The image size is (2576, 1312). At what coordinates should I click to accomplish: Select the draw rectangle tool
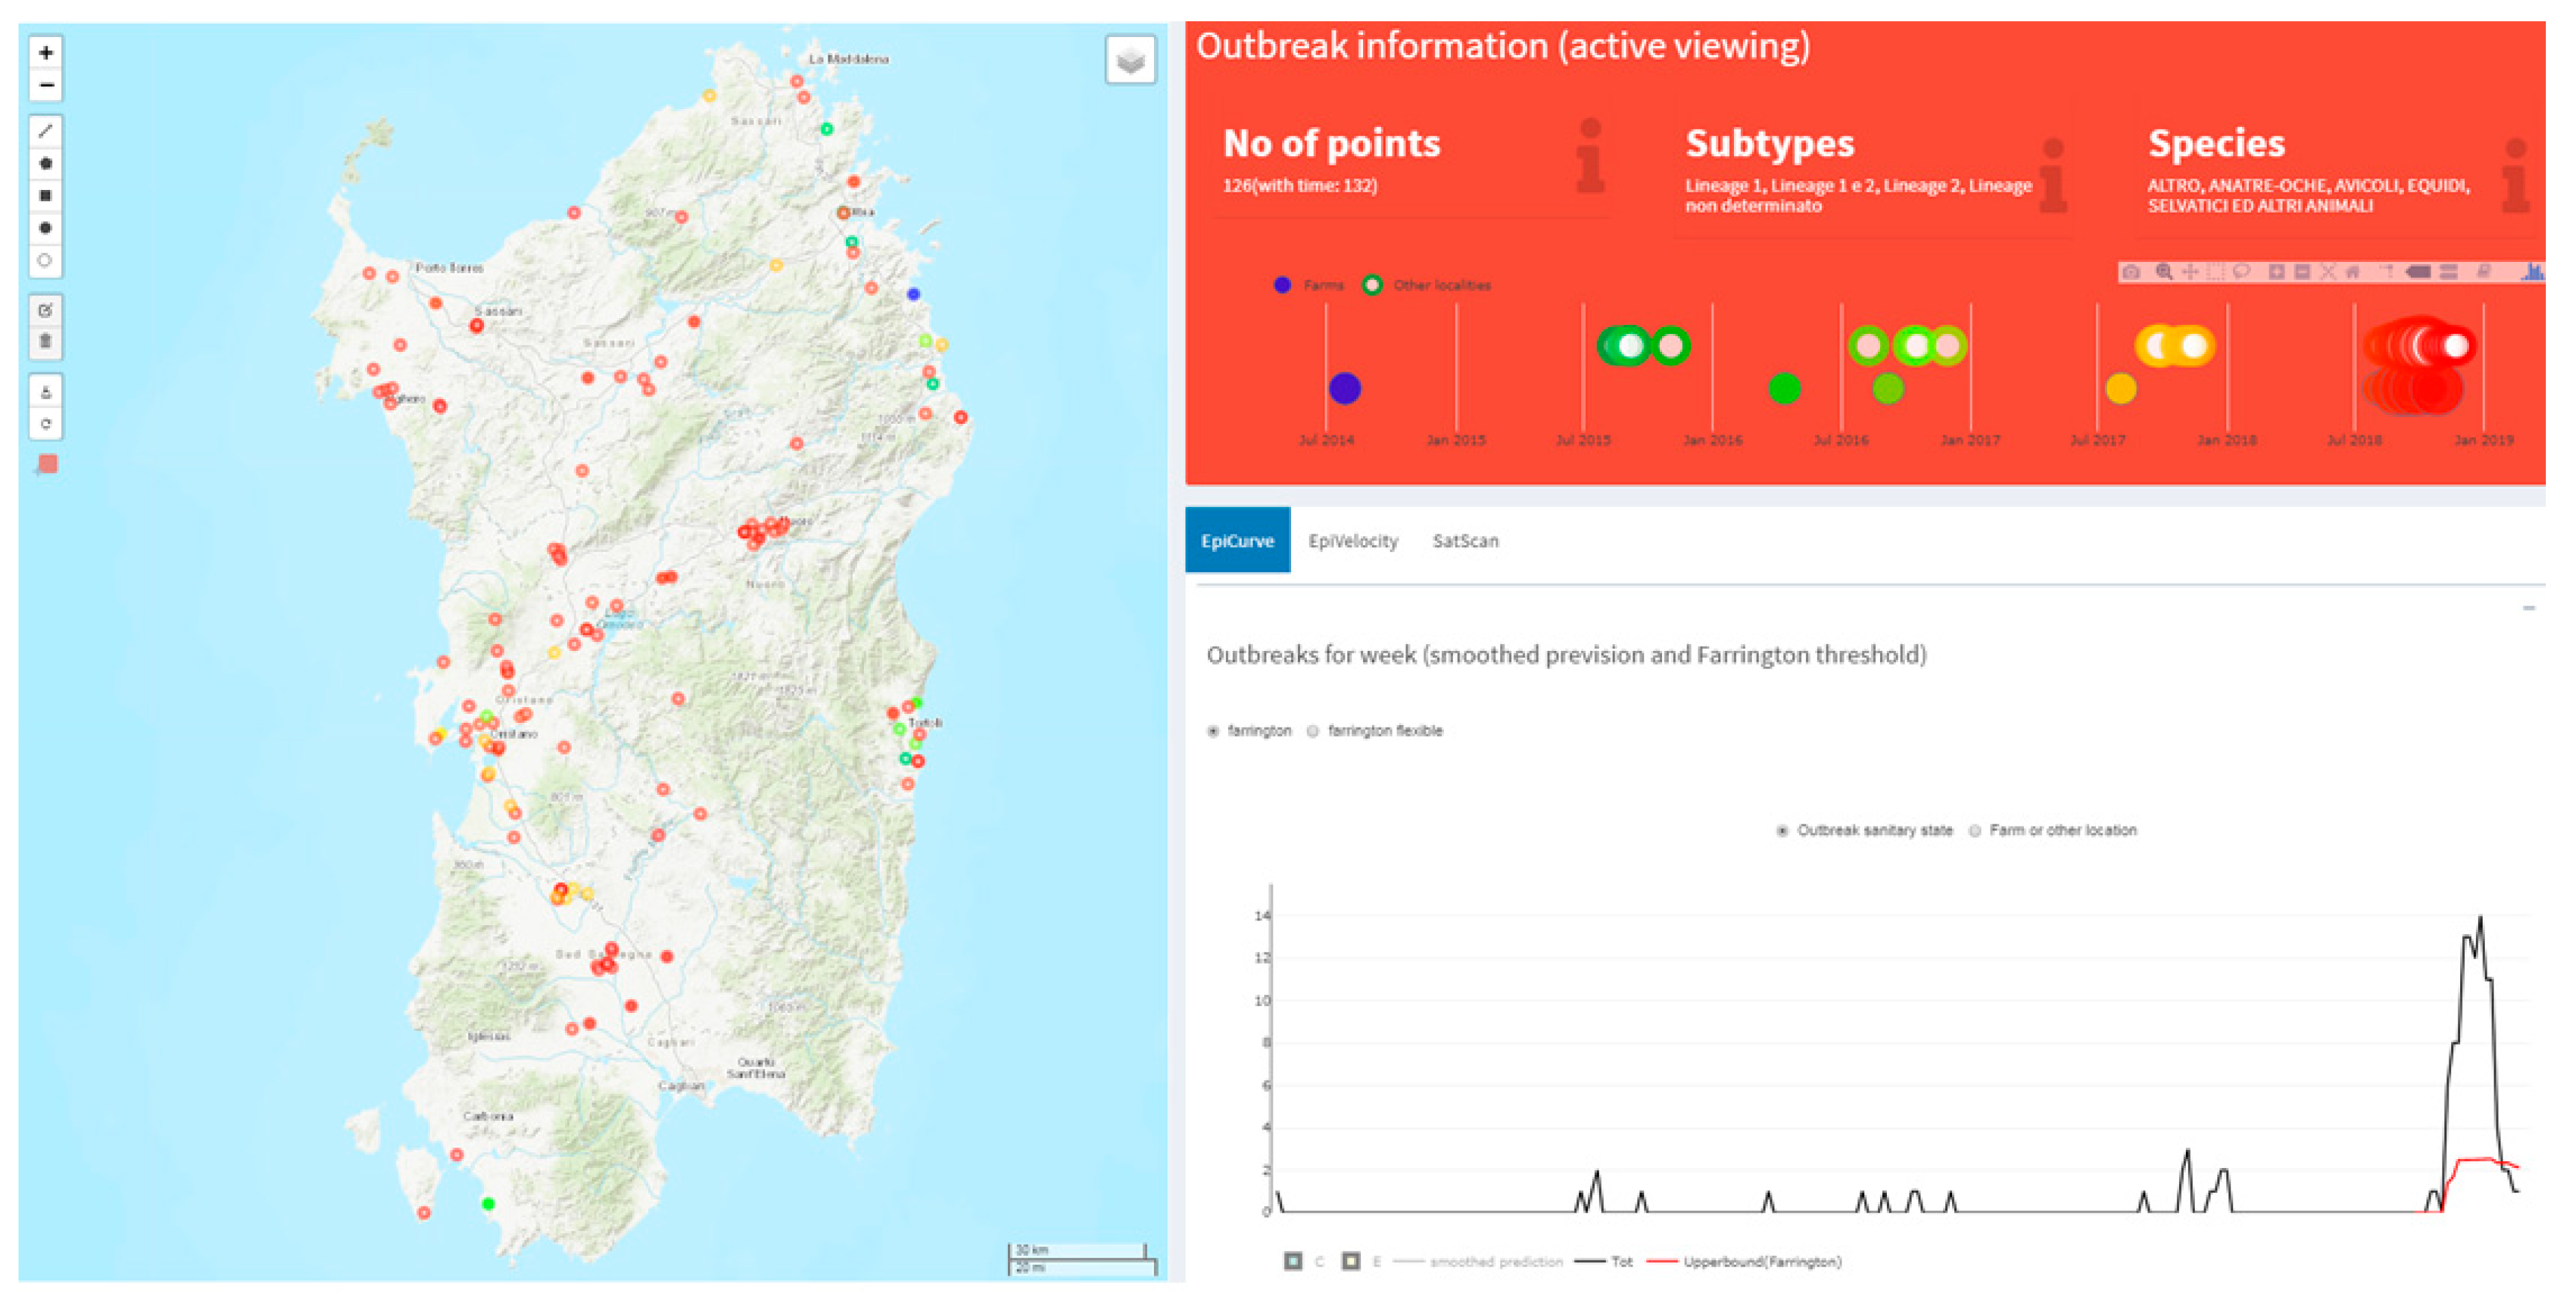pos(46,196)
